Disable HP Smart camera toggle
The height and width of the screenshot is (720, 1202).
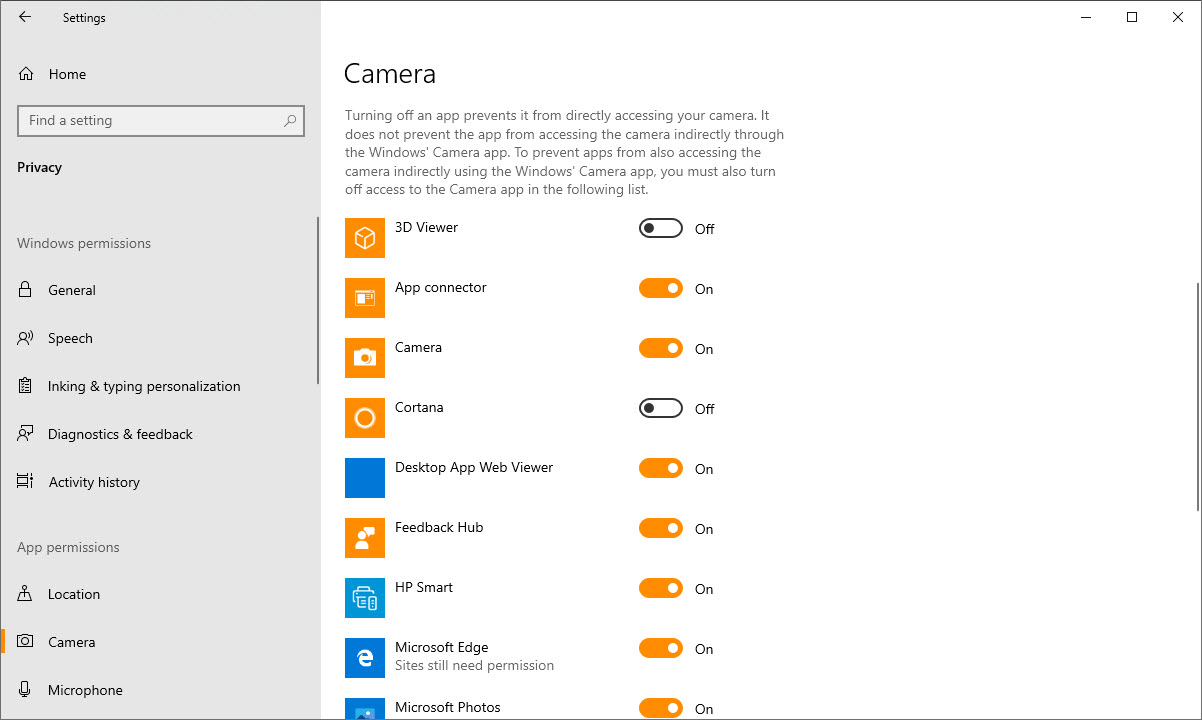click(x=661, y=589)
